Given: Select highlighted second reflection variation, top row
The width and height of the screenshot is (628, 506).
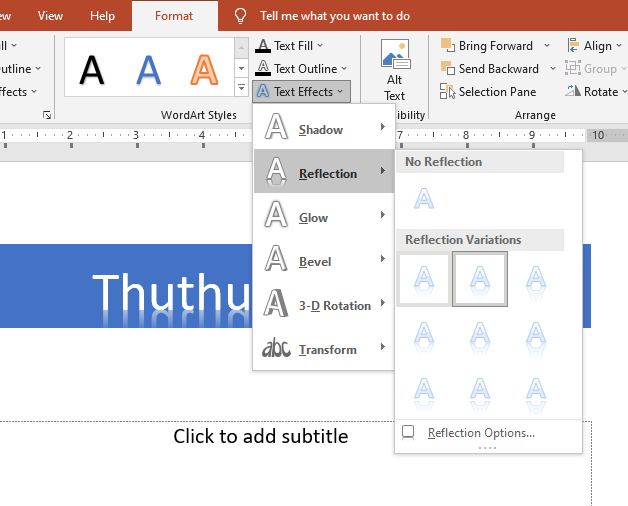Looking at the screenshot, I should tap(480, 279).
